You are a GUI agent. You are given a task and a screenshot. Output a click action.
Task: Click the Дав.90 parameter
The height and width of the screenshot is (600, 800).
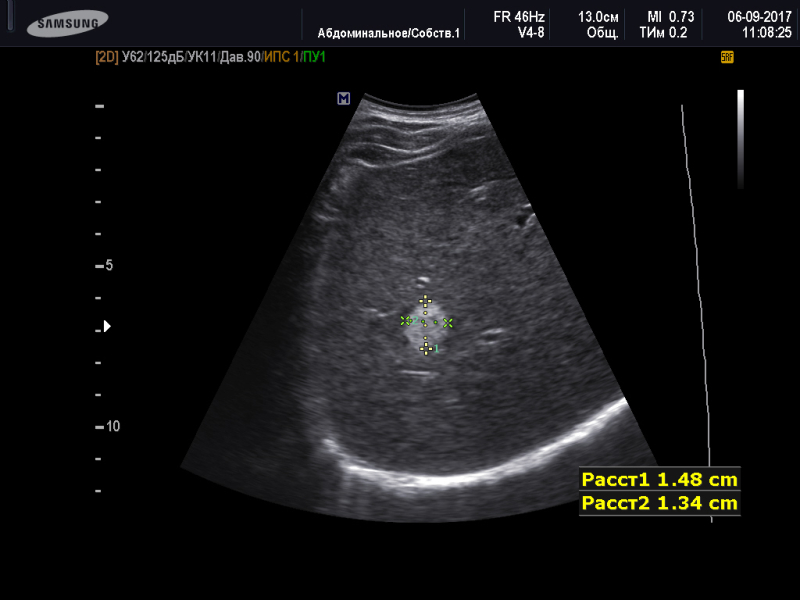coord(240,57)
